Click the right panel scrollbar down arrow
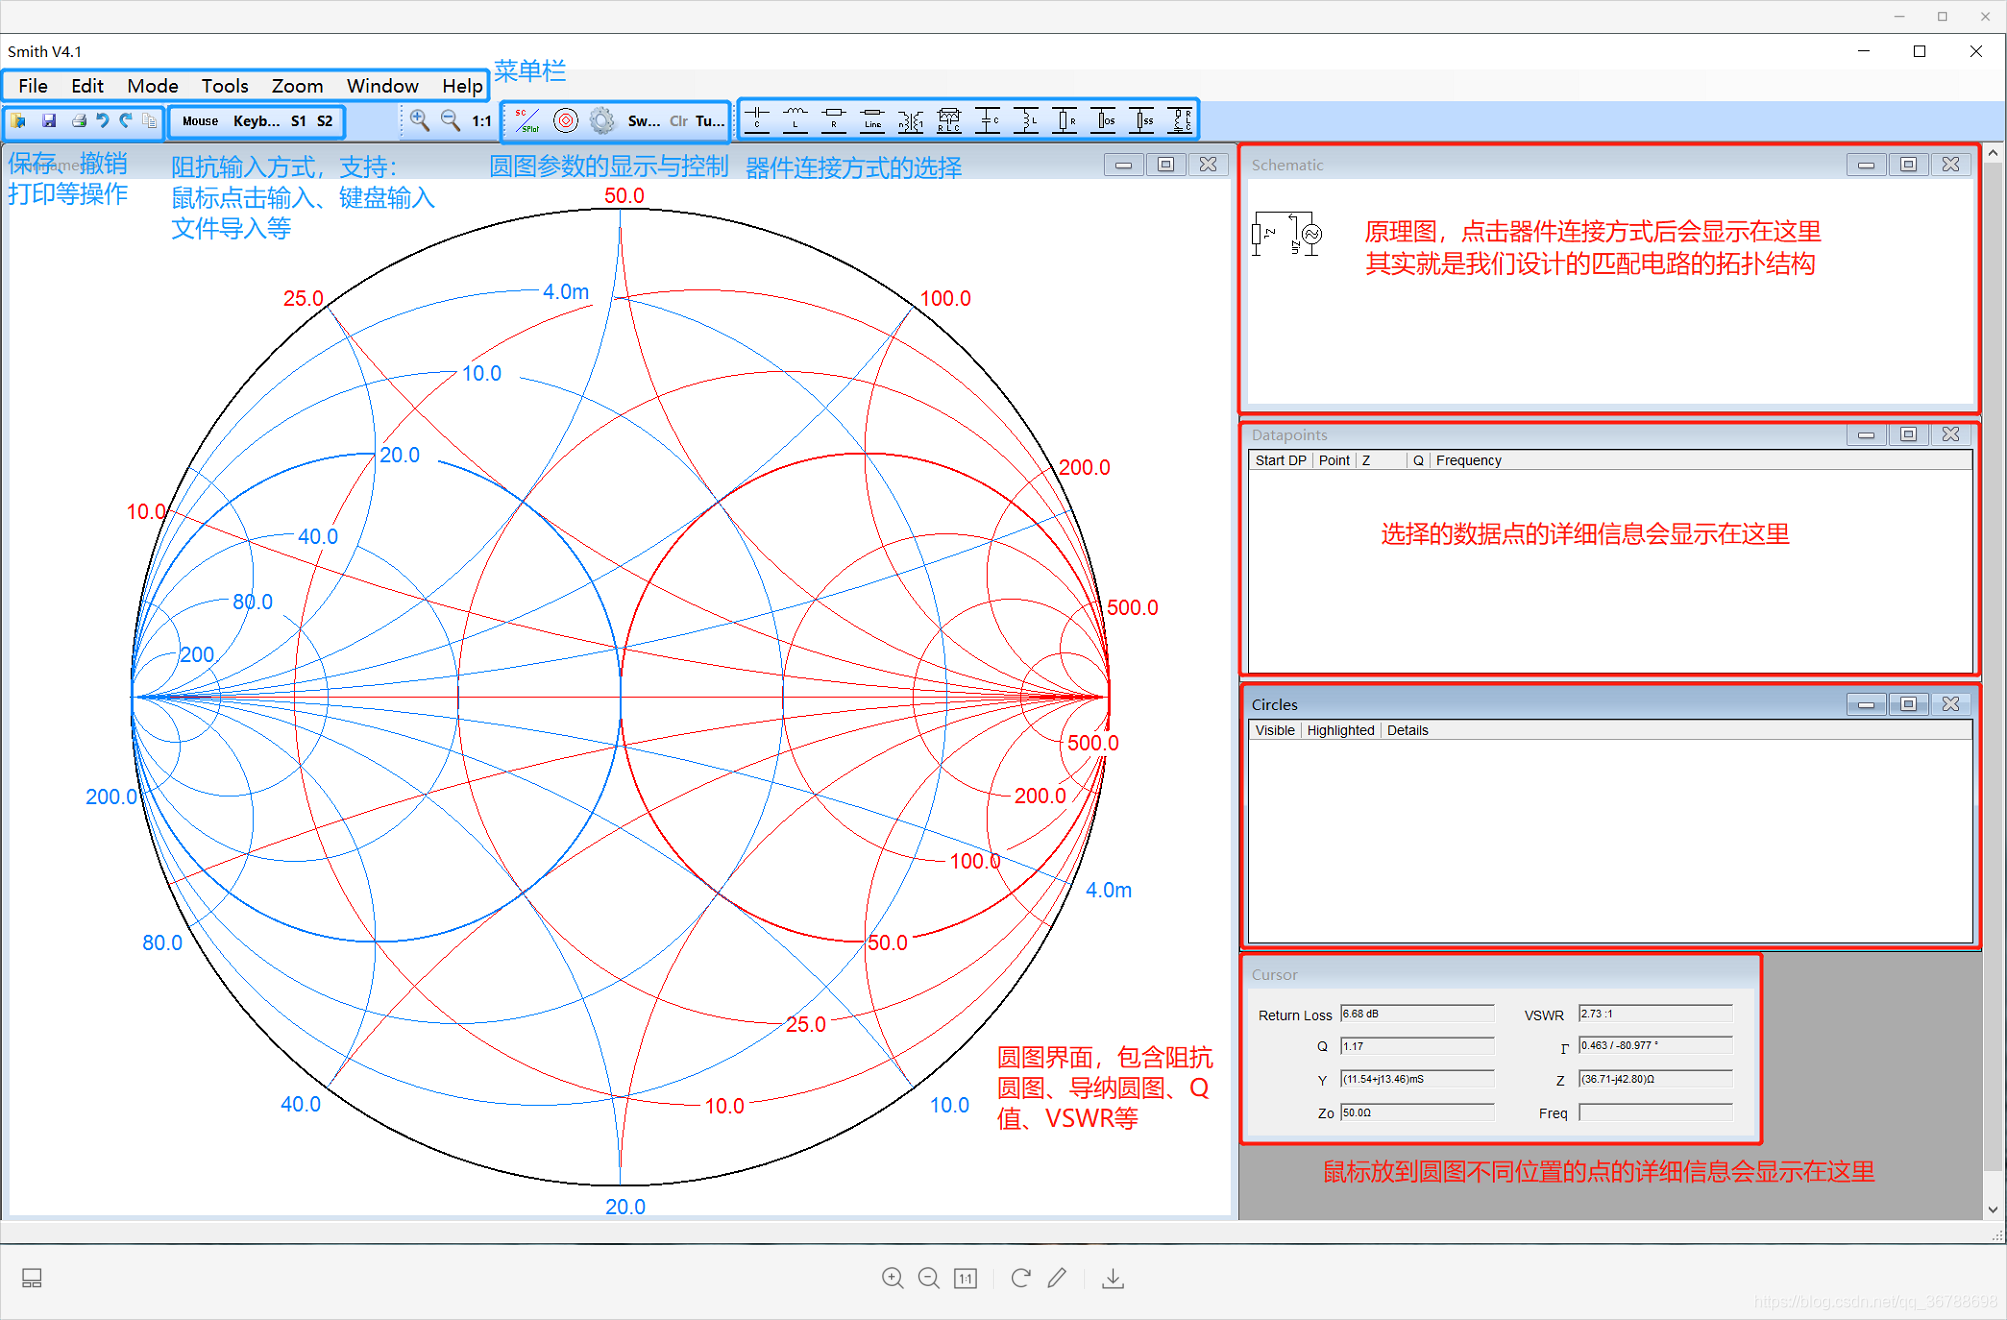The image size is (2007, 1320). tap(1993, 1209)
